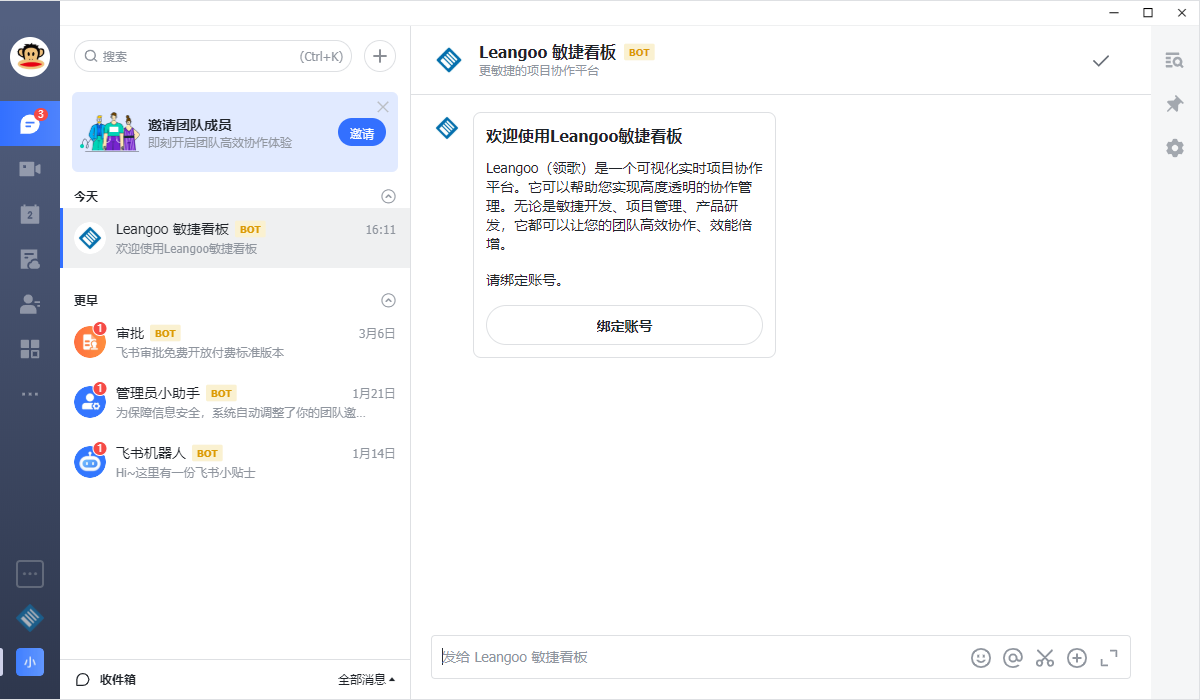Open the emoji picker

tap(981, 658)
